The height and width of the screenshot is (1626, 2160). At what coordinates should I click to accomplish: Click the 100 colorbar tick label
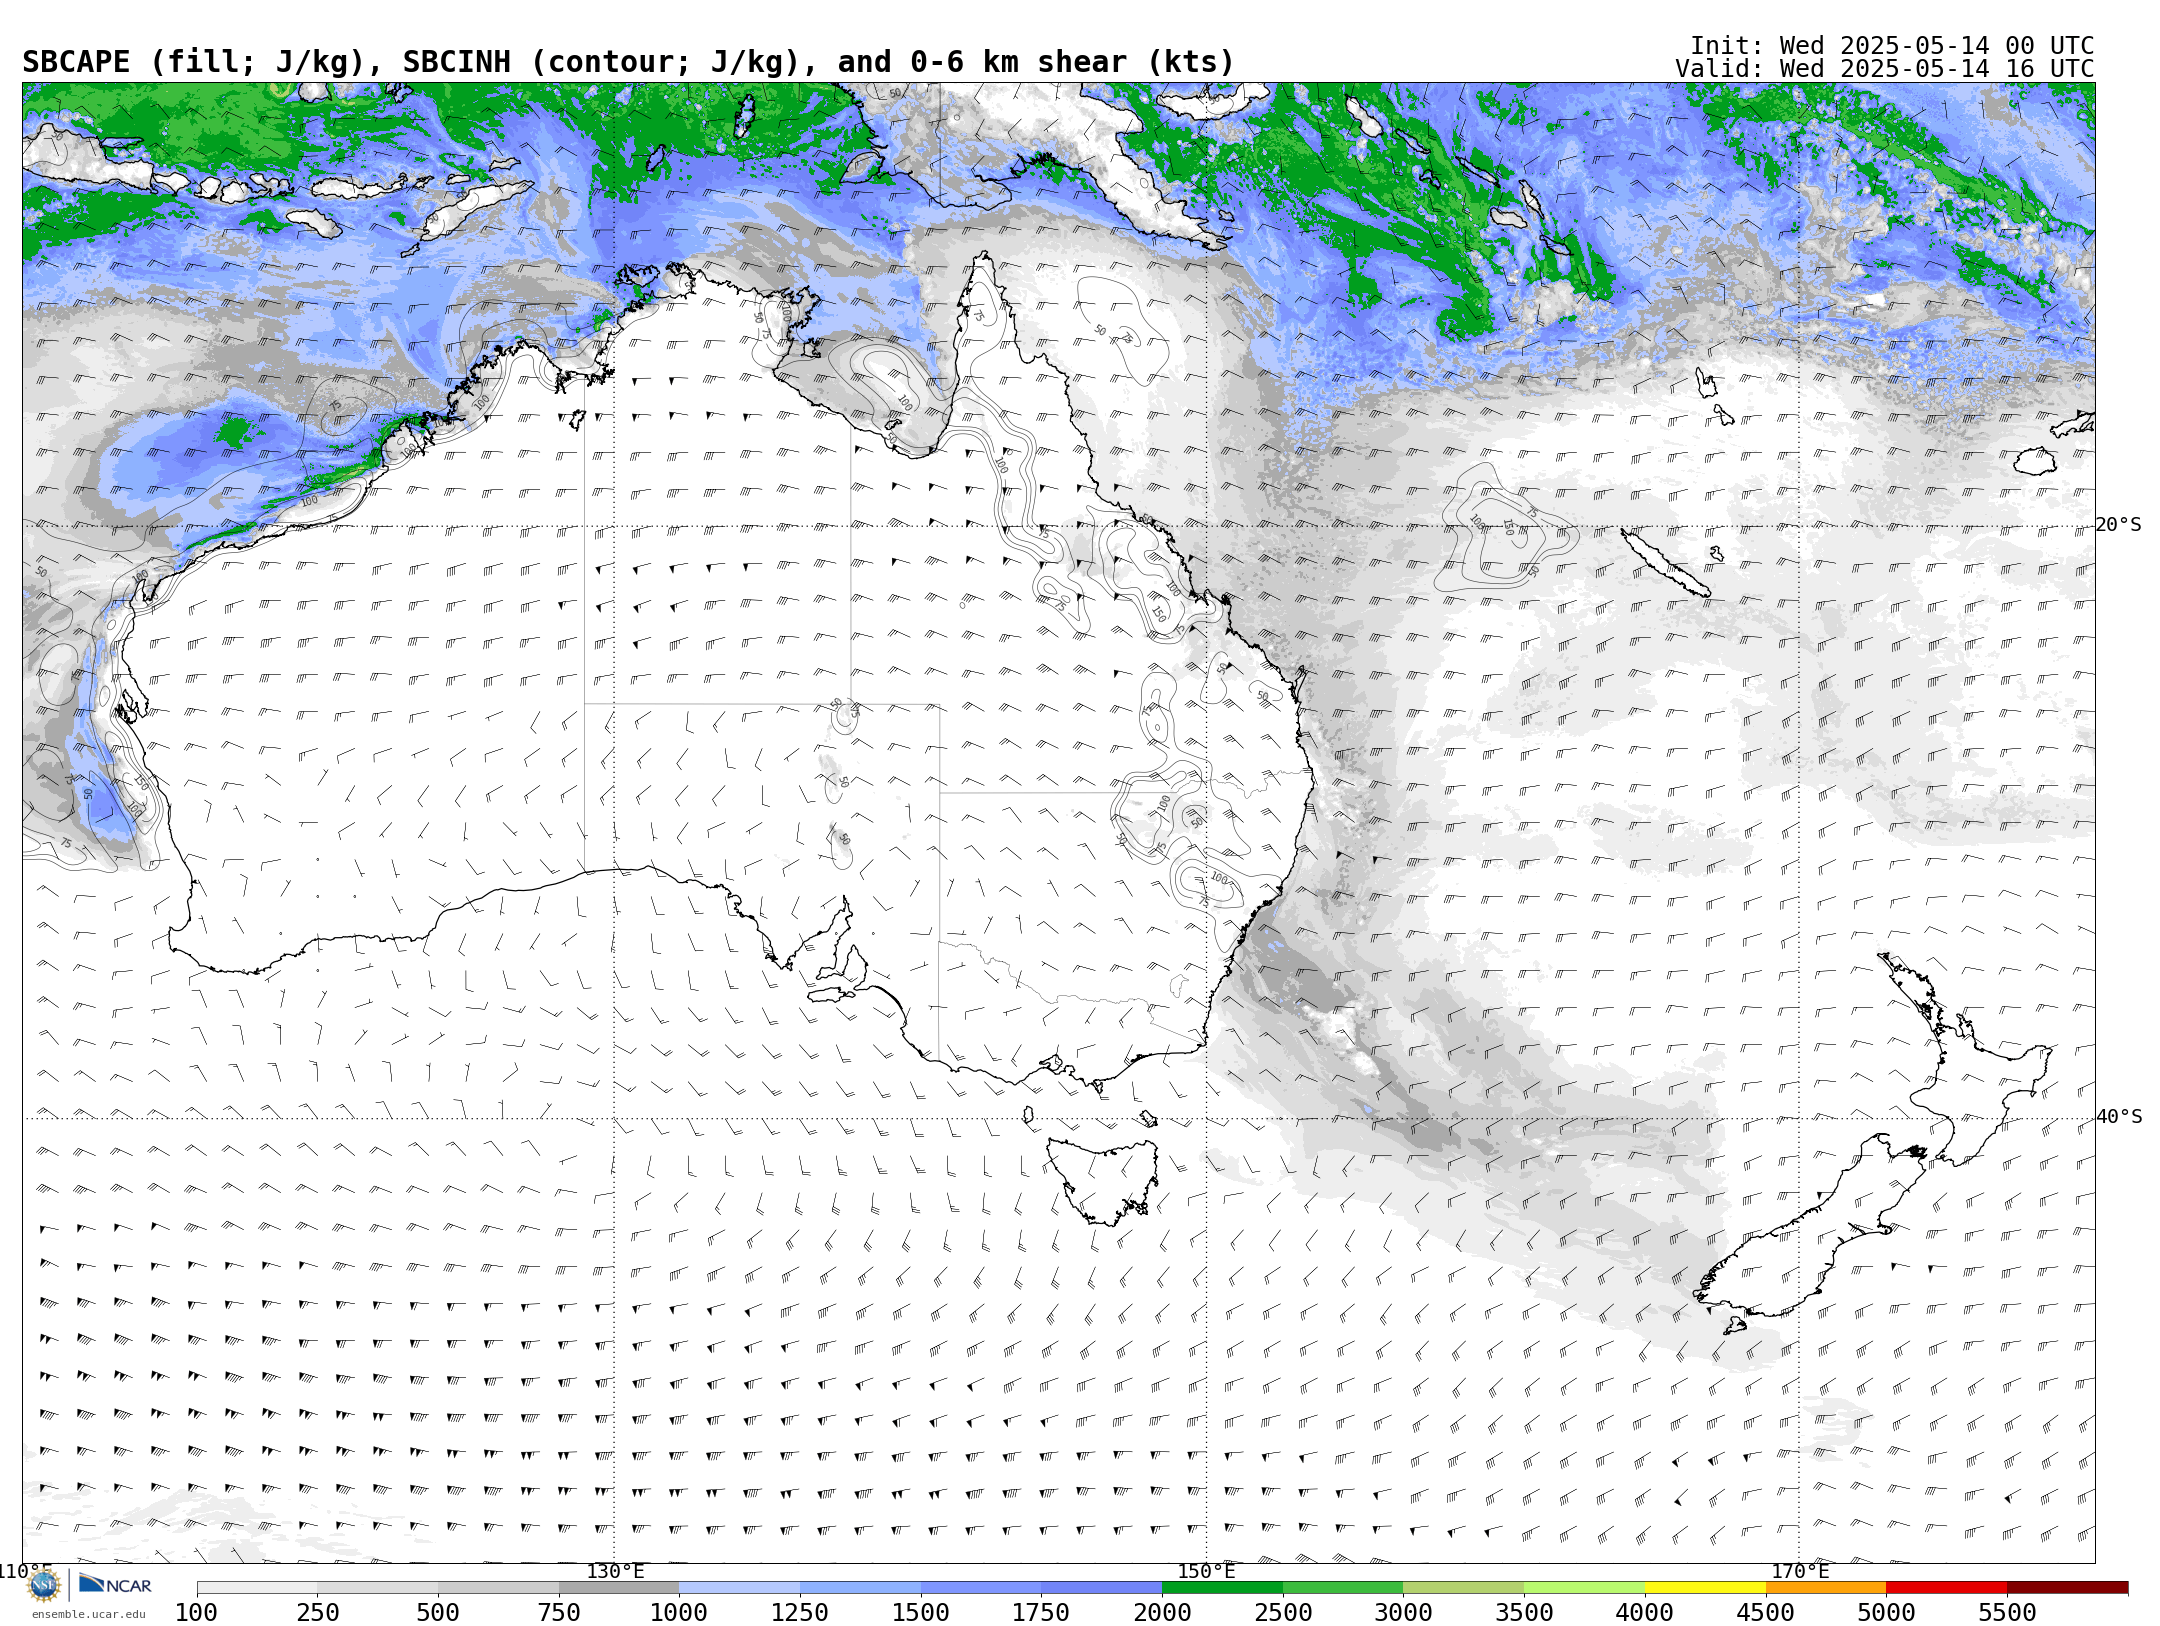tap(197, 1612)
